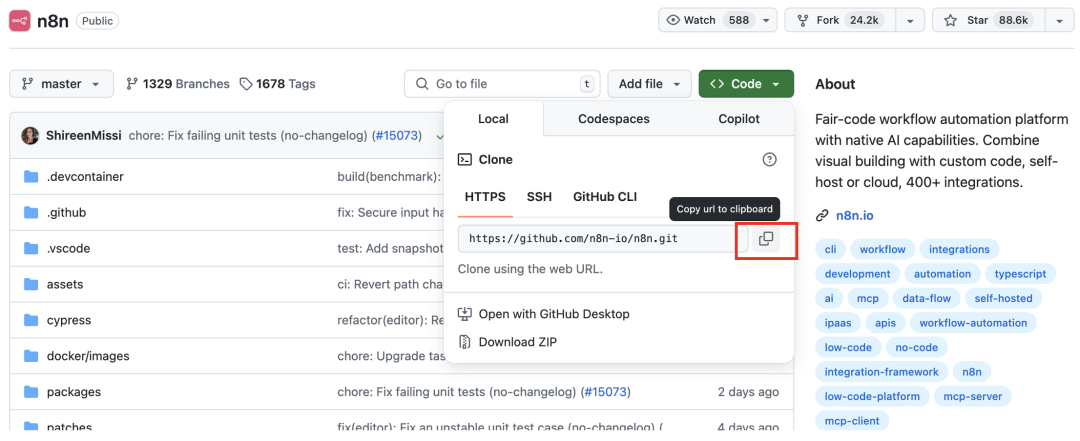This screenshot has height=441, width=1080.
Task: Open the .github folder name
Action: (66, 212)
